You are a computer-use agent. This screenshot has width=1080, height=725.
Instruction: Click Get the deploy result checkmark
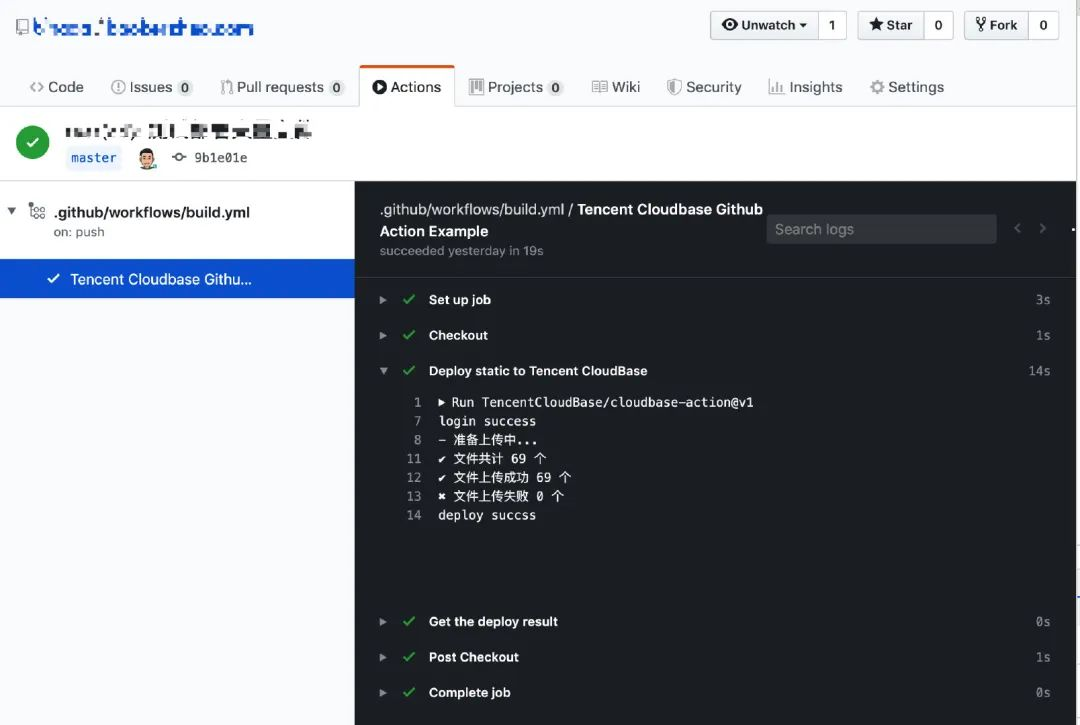pyautogui.click(x=409, y=621)
